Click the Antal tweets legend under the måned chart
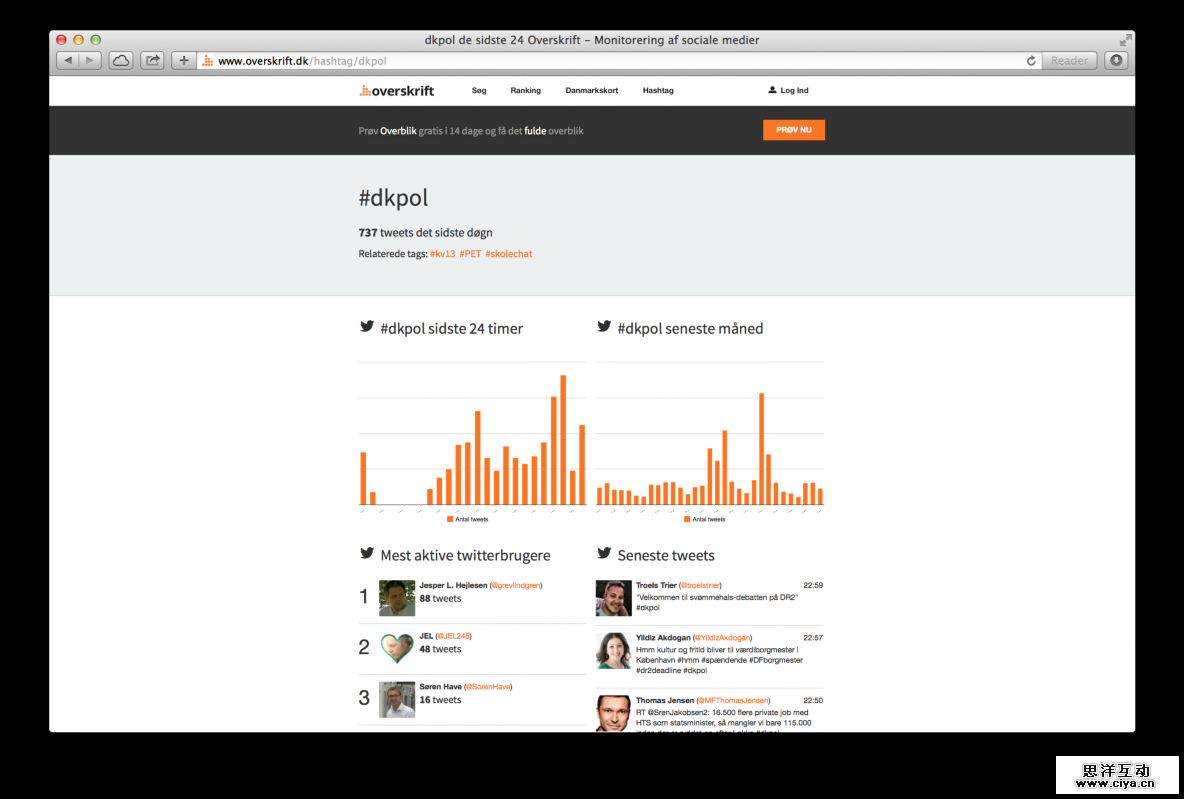 [x=705, y=520]
